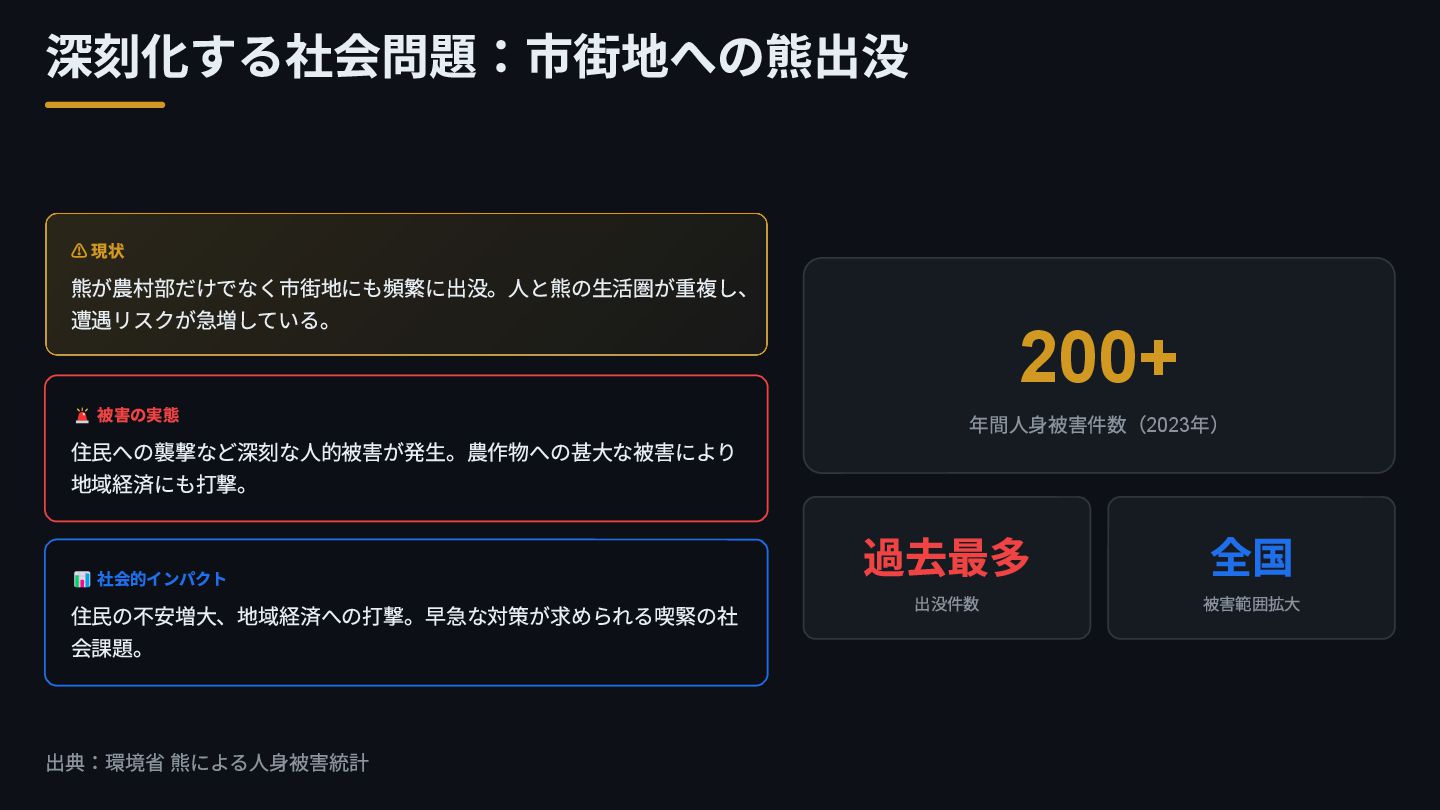Click the 出典：環境省 source footnote
Image resolution: width=1440 pixels, height=810 pixels.
207,763
